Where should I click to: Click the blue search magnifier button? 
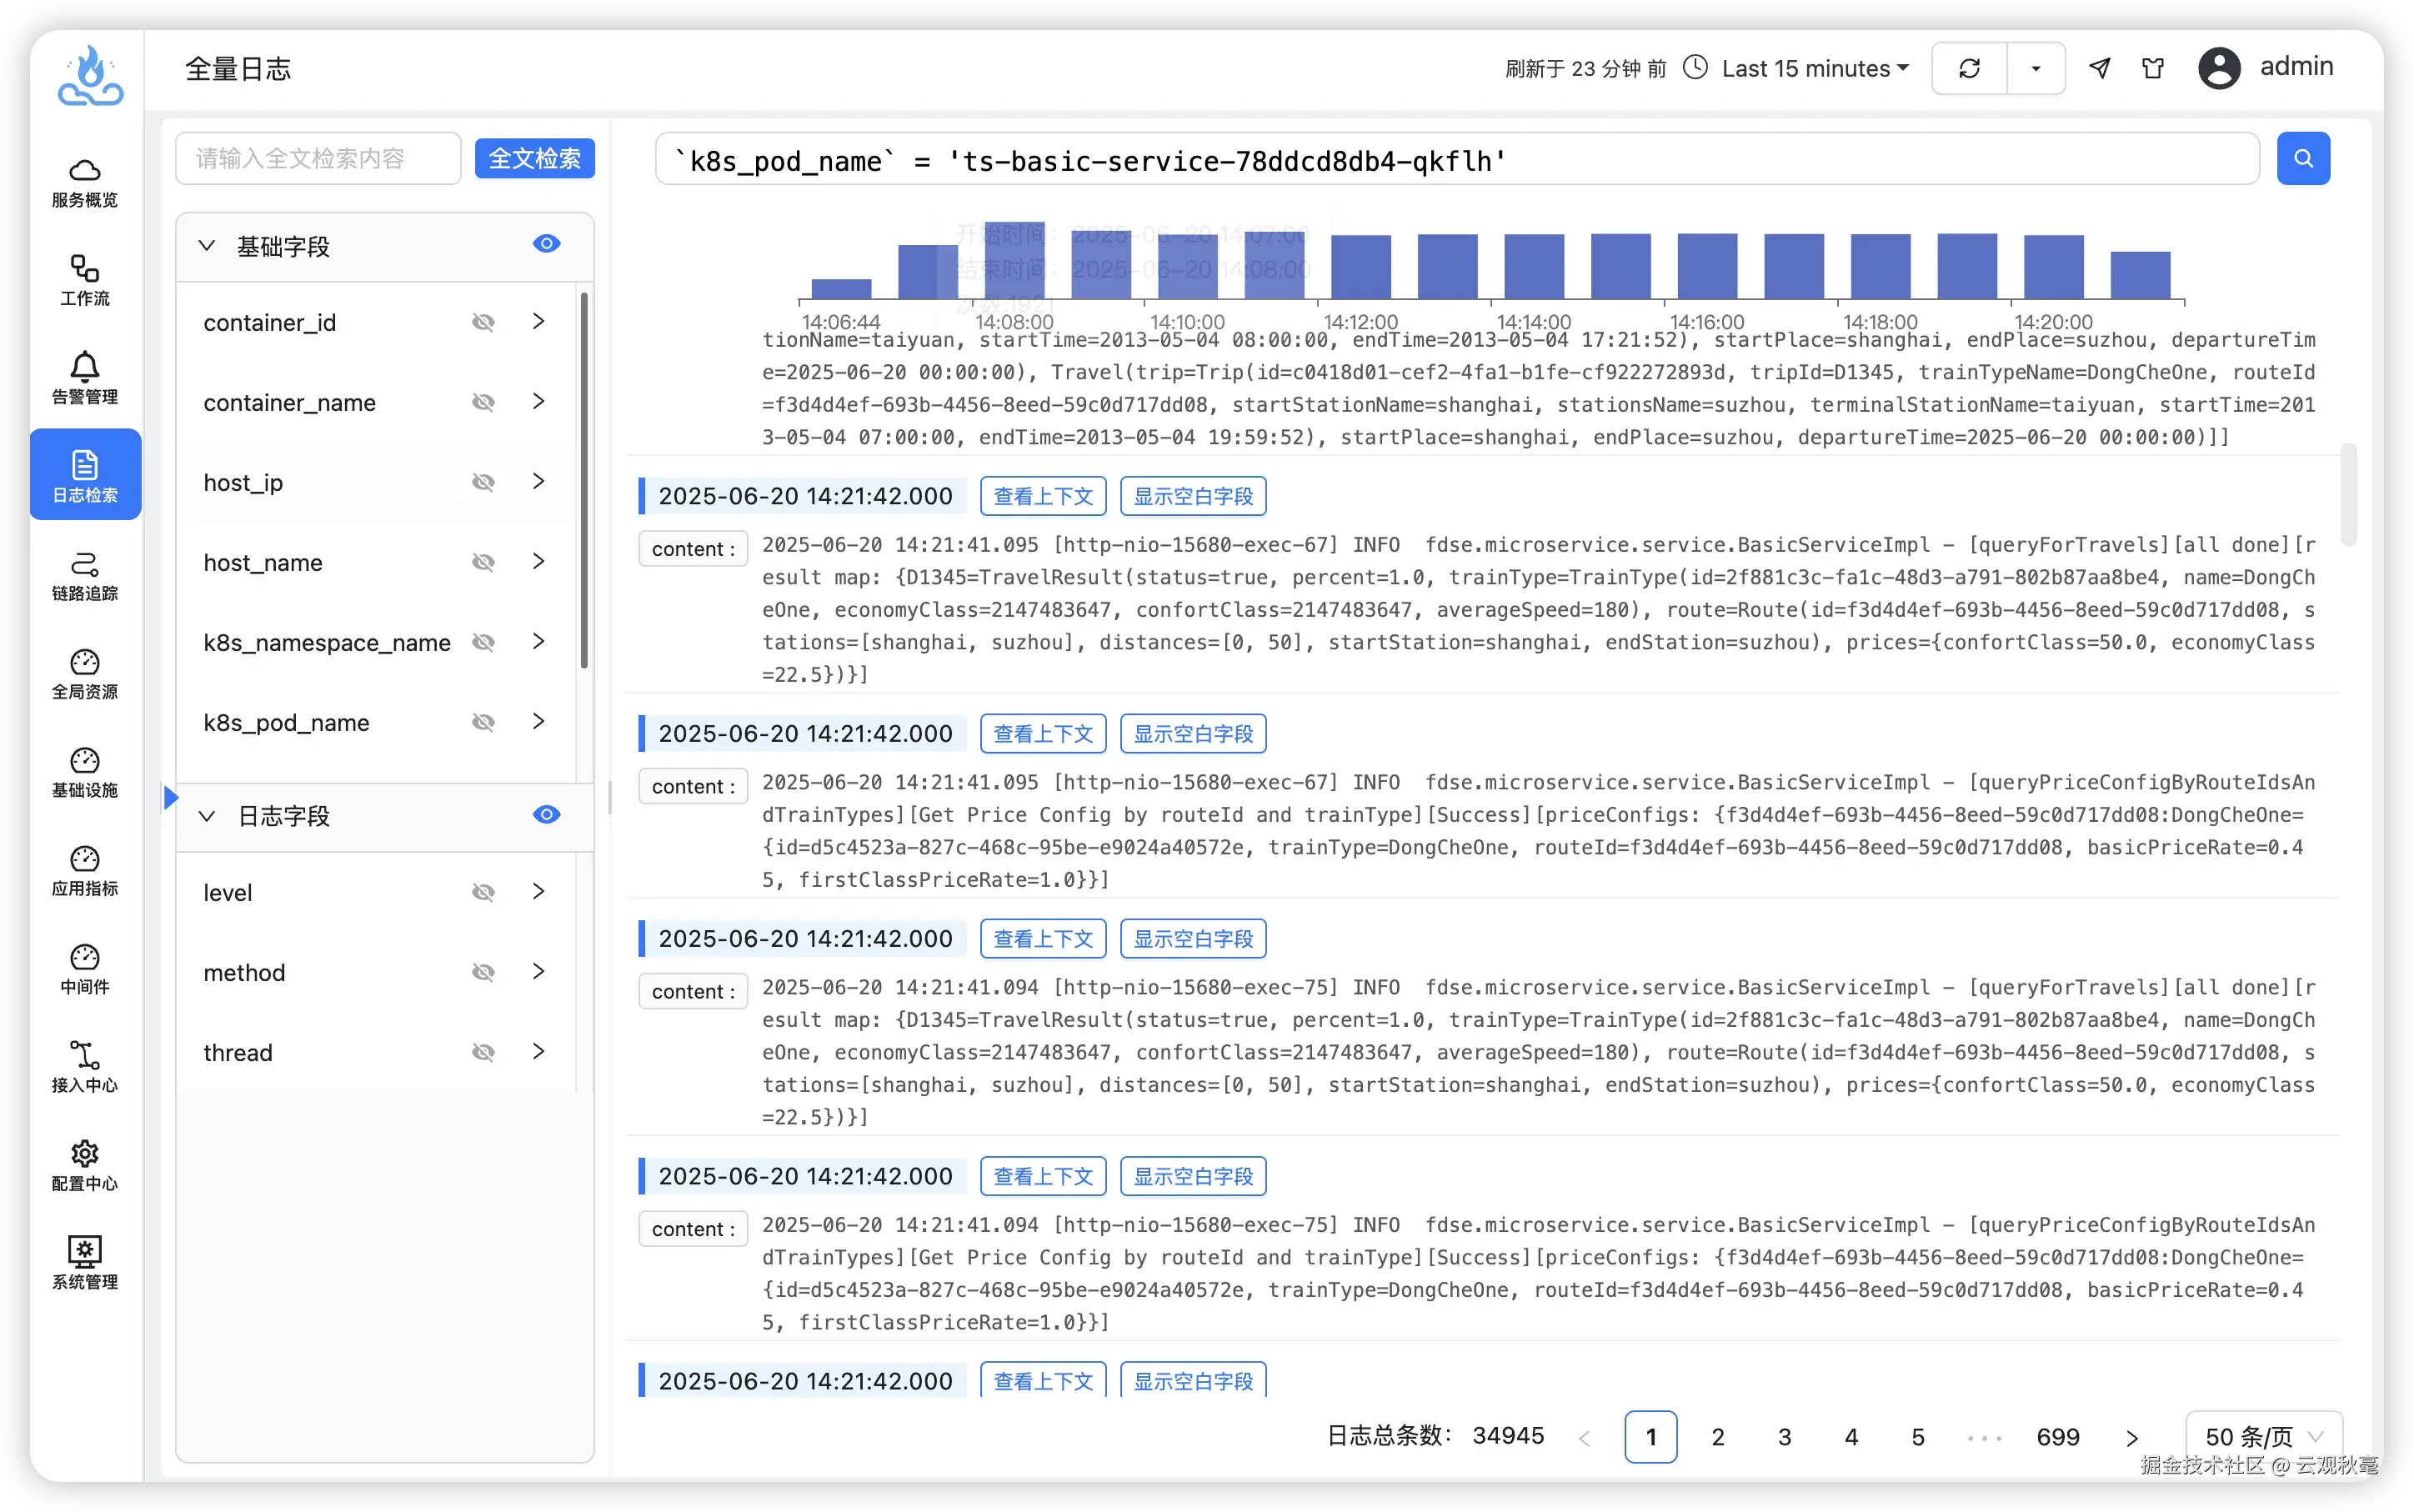pos(2303,159)
